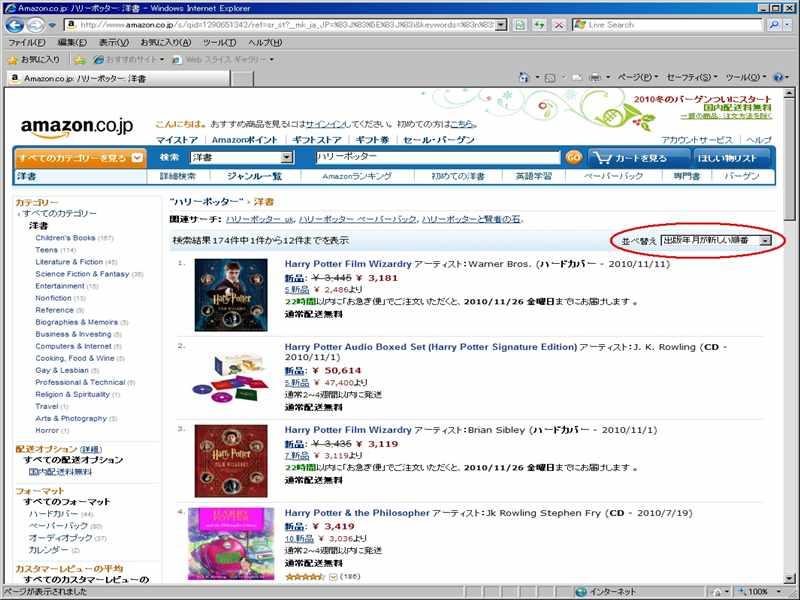
Task: Expand the すべてのカテゴリーを見る dropdown button
Action: point(81,158)
